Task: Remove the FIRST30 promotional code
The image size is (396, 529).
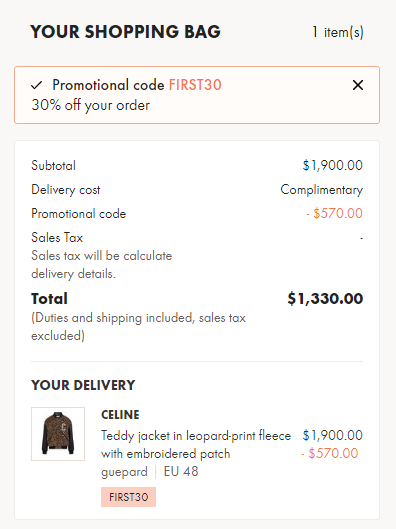Action: 358,85
